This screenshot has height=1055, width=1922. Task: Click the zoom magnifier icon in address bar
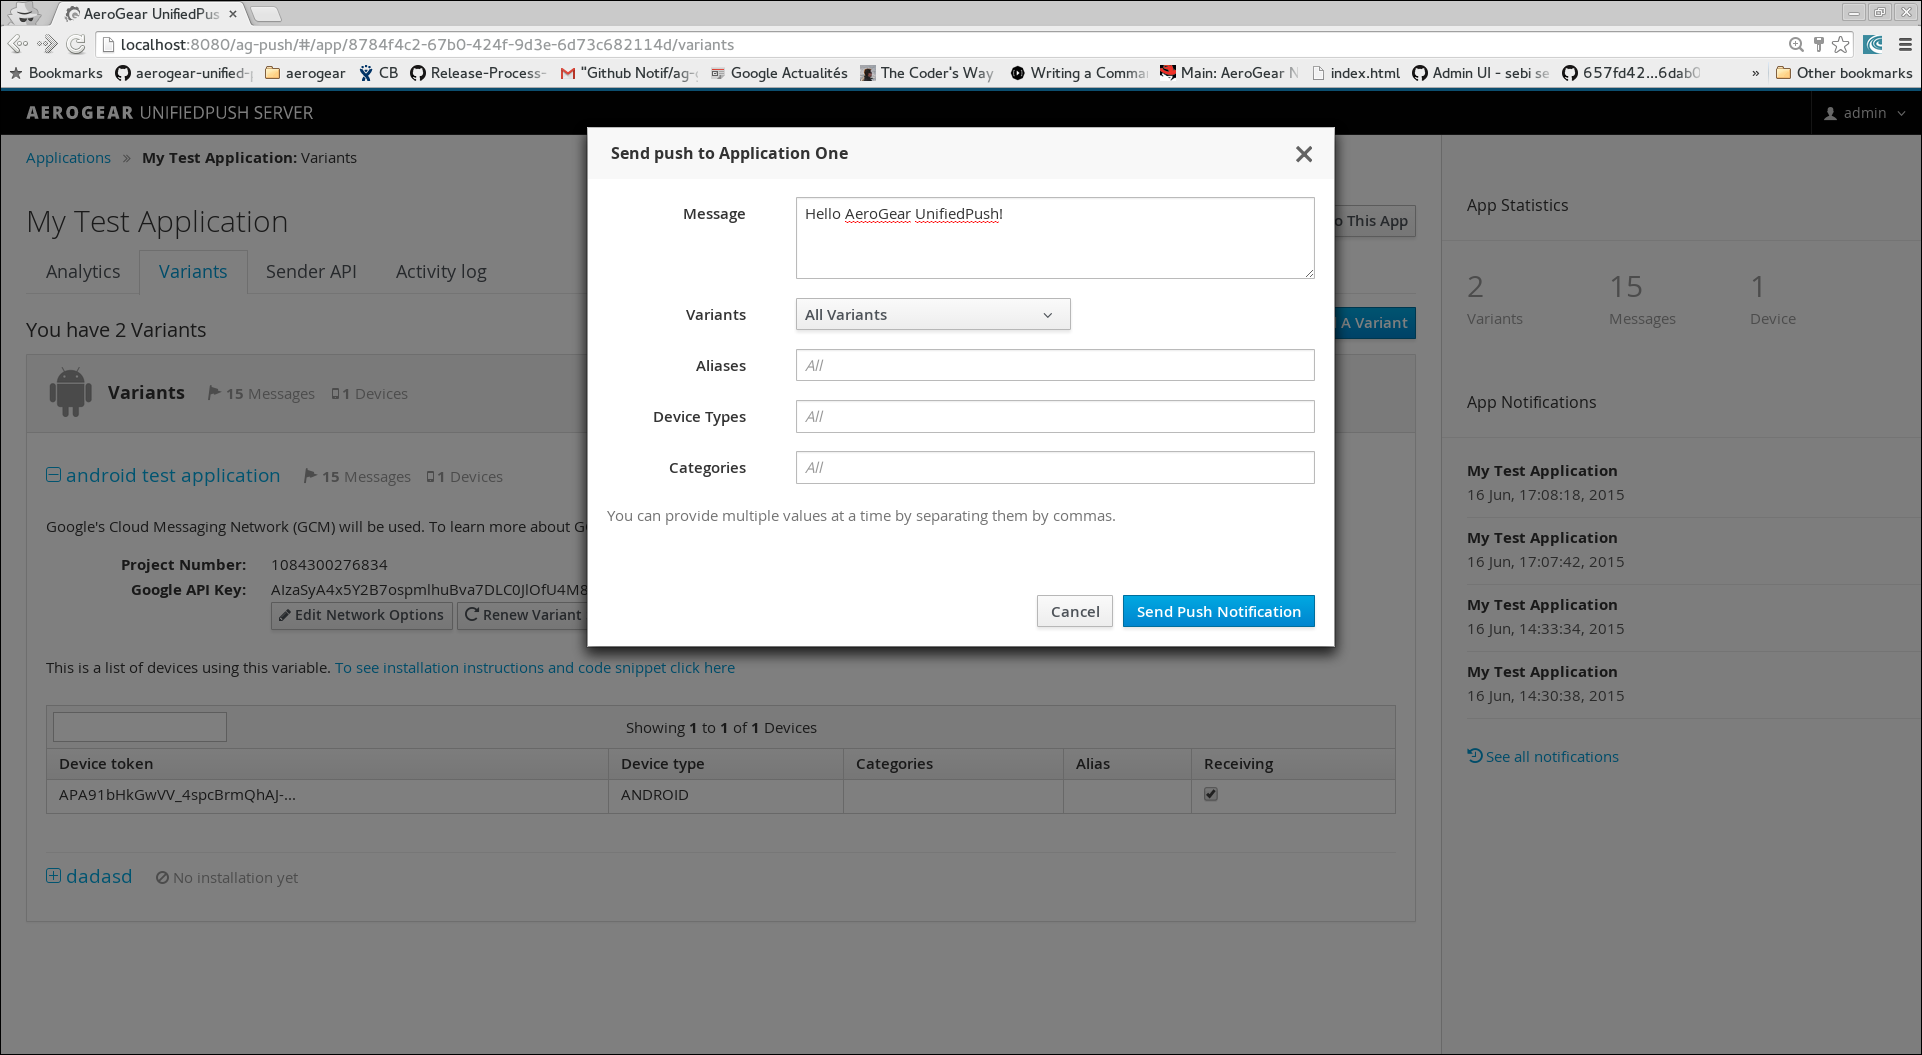(1796, 45)
